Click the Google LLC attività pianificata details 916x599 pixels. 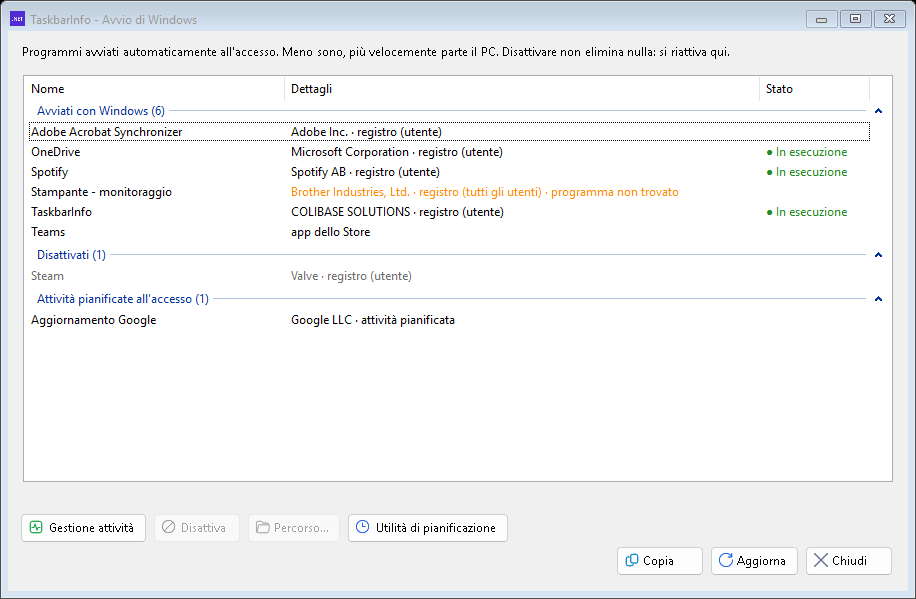point(373,320)
